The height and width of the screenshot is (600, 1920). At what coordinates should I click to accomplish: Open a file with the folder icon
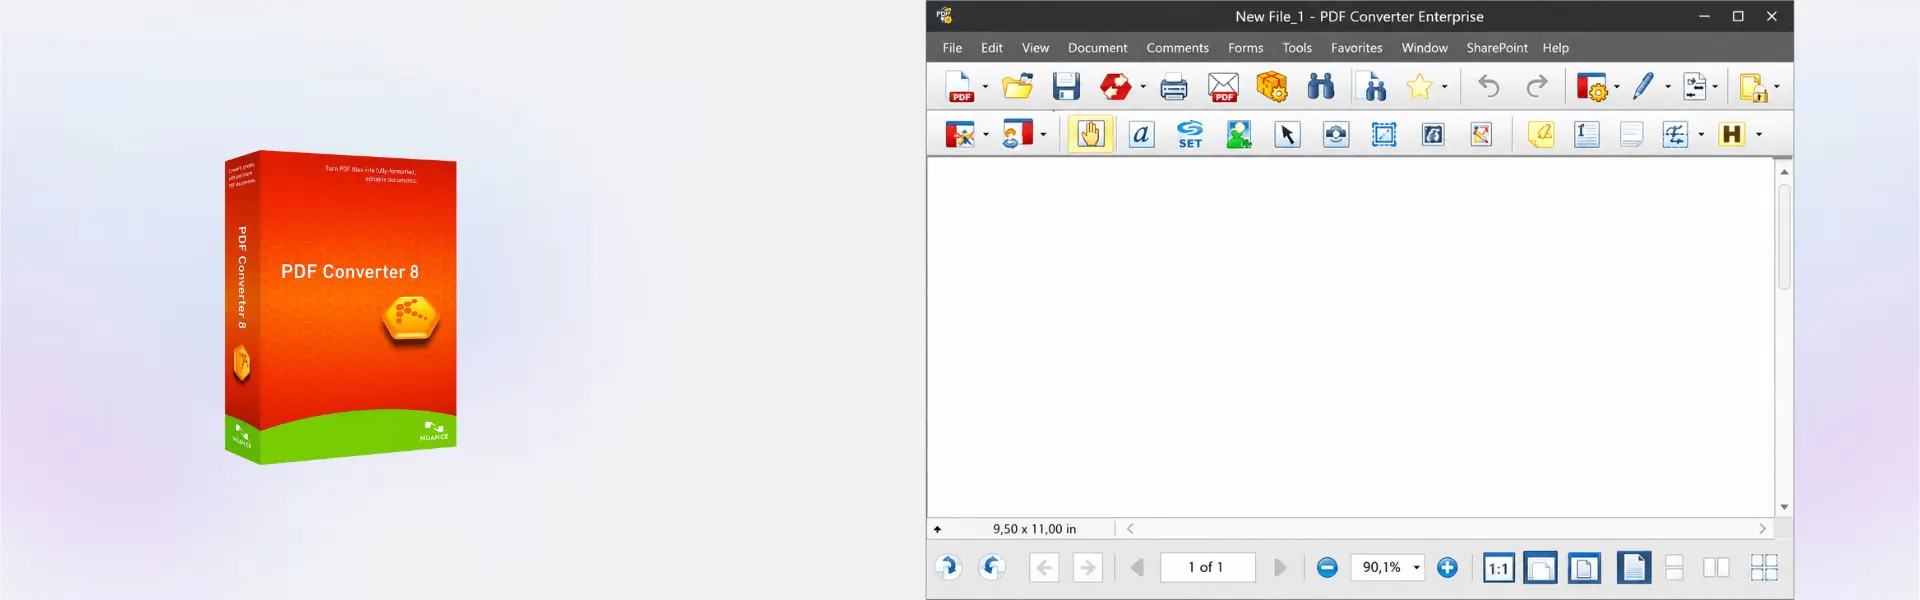tap(1018, 87)
